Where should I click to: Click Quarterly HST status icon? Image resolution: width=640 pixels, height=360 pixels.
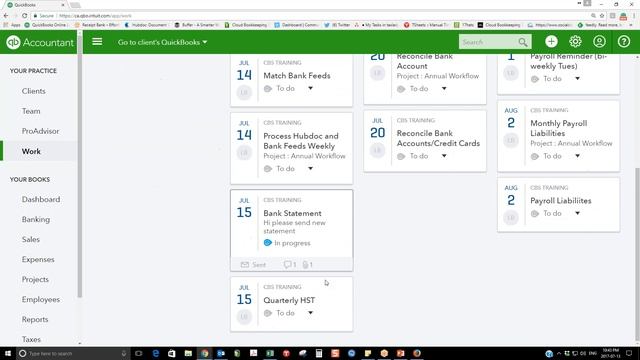(268, 313)
